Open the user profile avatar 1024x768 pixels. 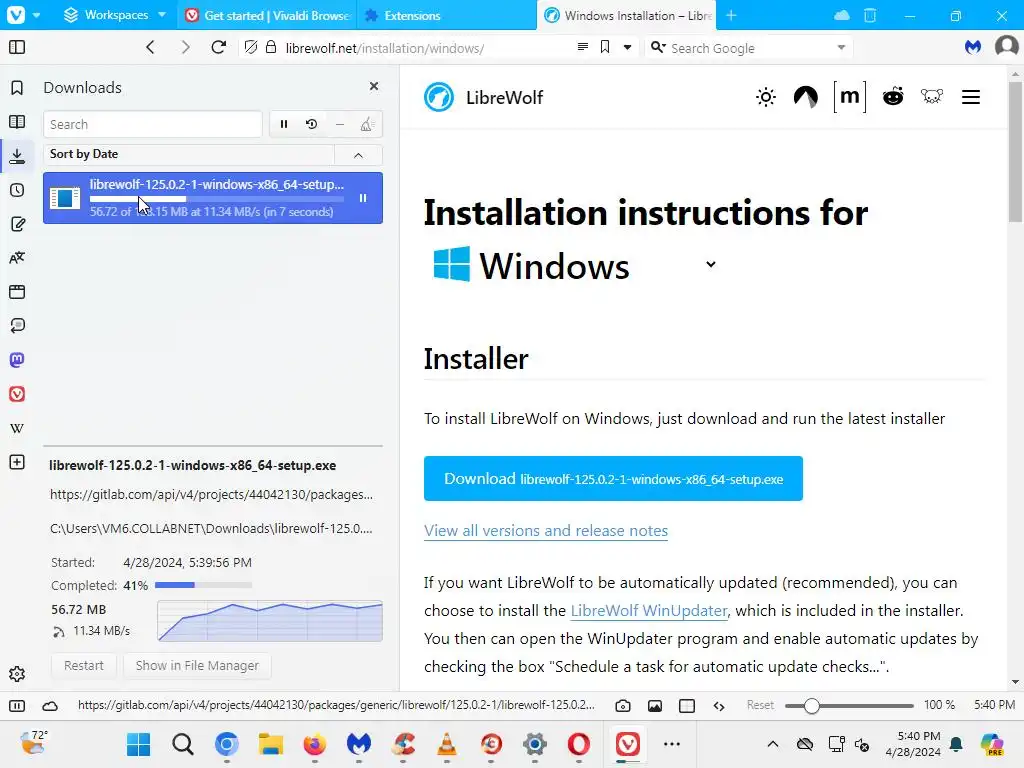(x=1006, y=47)
